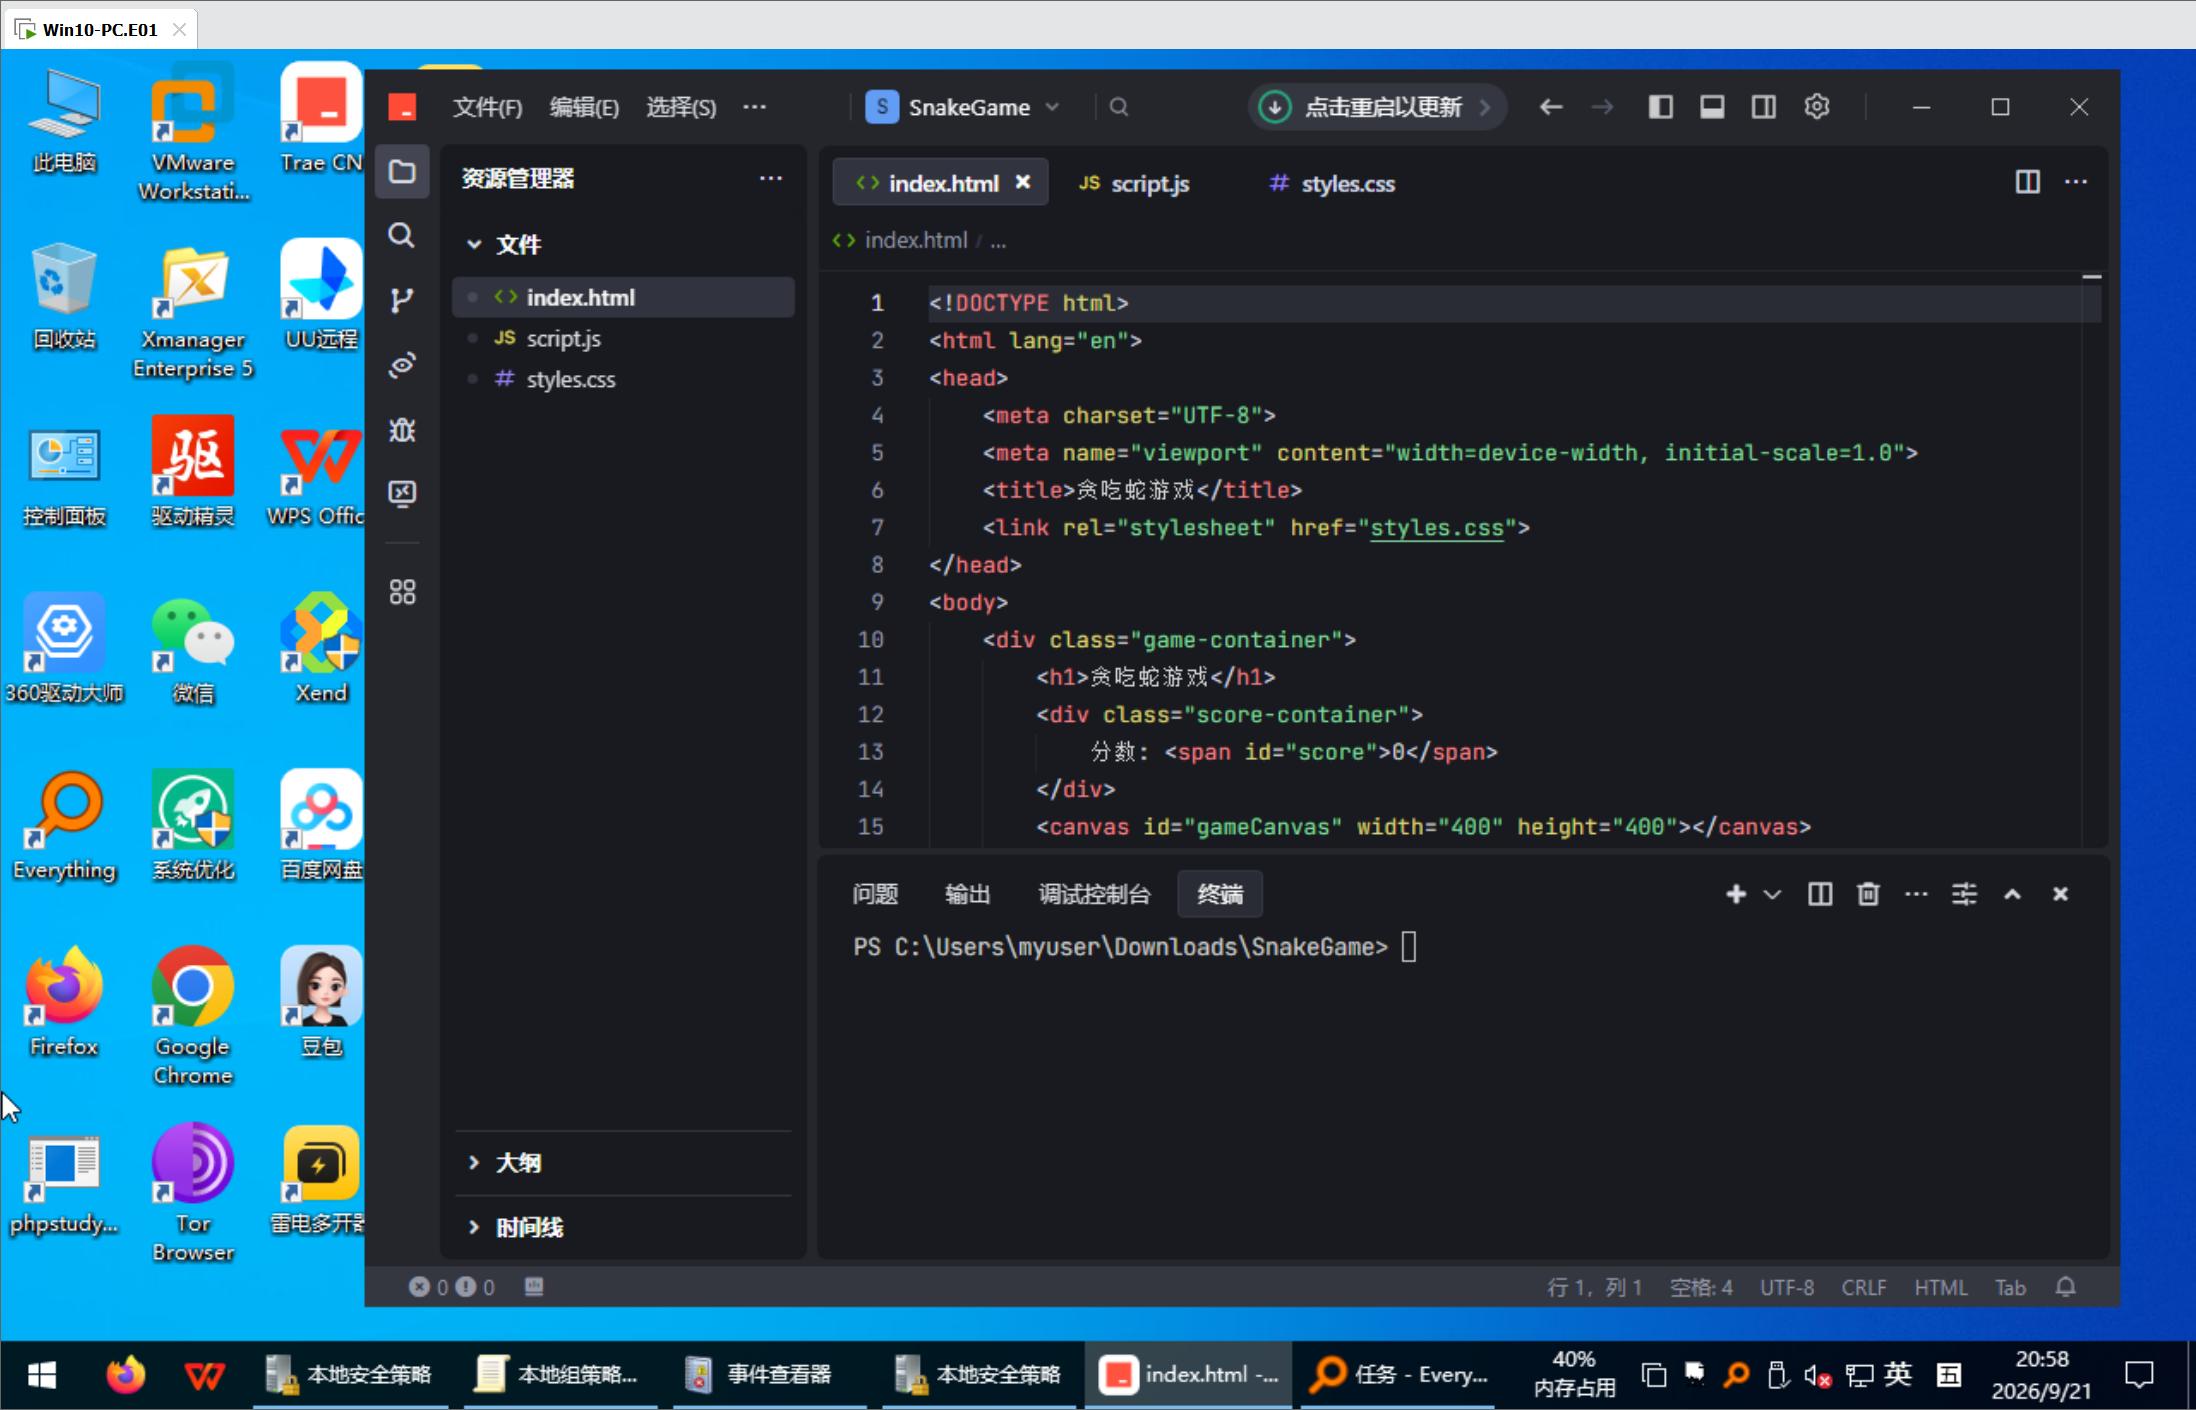Click the terminal prompt input area
The width and height of the screenshot is (2196, 1410).
click(1409, 947)
